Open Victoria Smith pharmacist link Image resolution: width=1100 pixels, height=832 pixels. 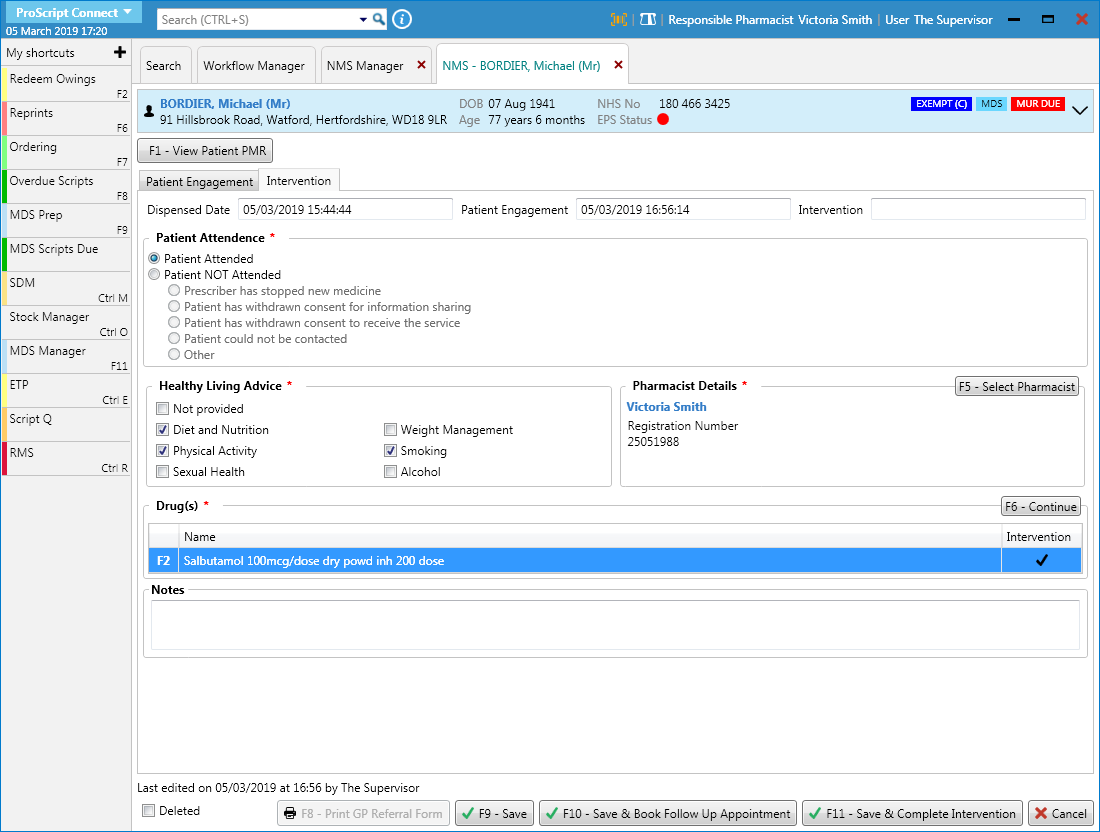666,406
